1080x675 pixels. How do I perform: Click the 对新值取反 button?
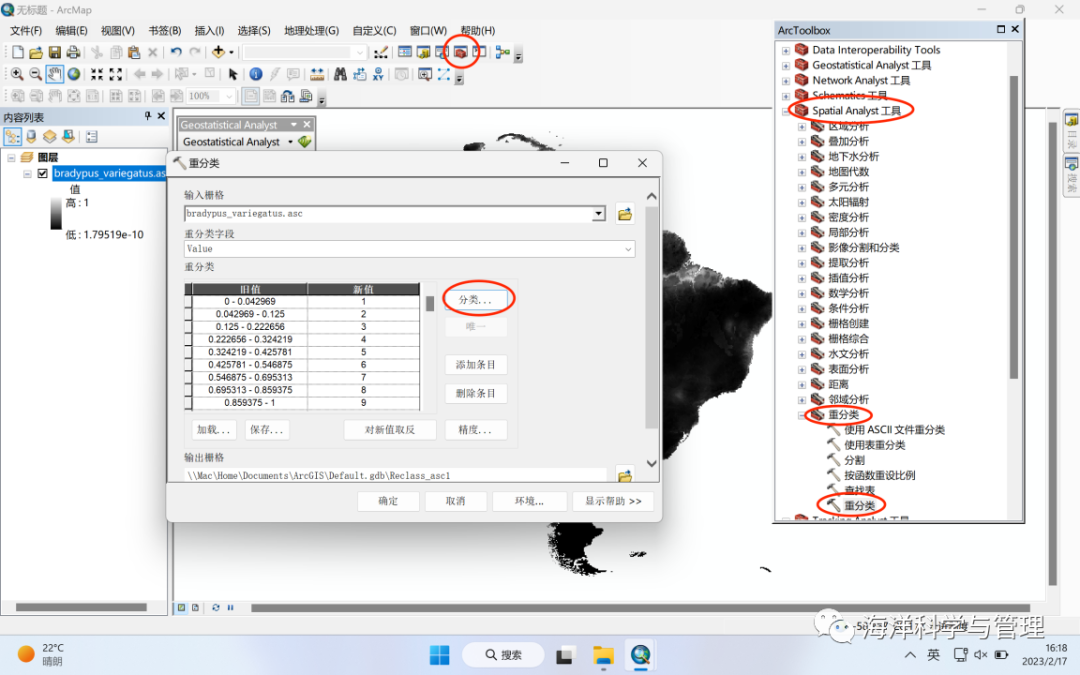tap(390, 430)
